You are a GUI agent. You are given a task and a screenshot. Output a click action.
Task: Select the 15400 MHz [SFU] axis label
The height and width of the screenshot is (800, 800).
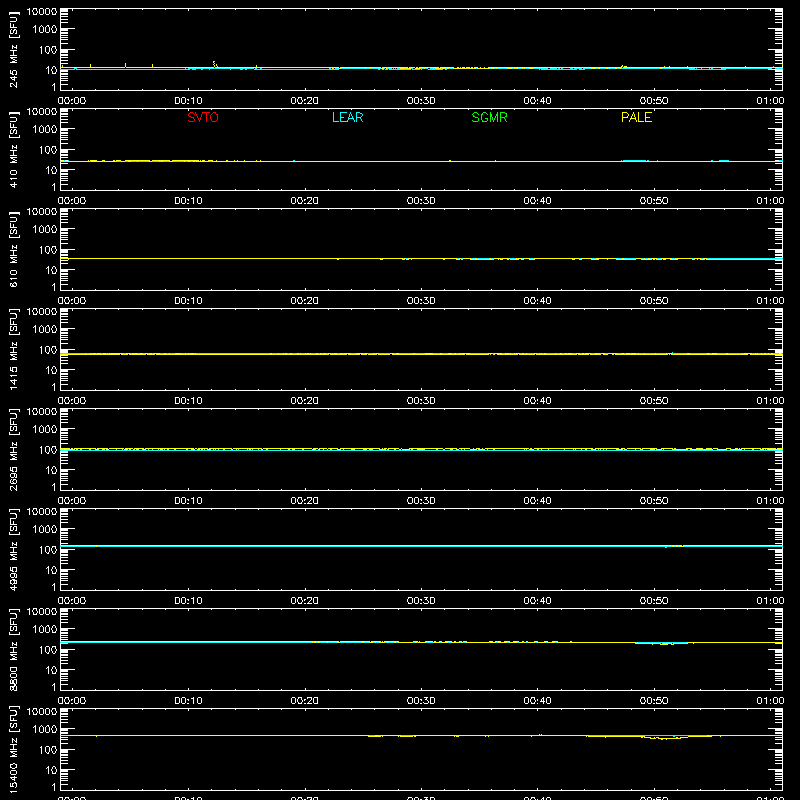(14, 749)
